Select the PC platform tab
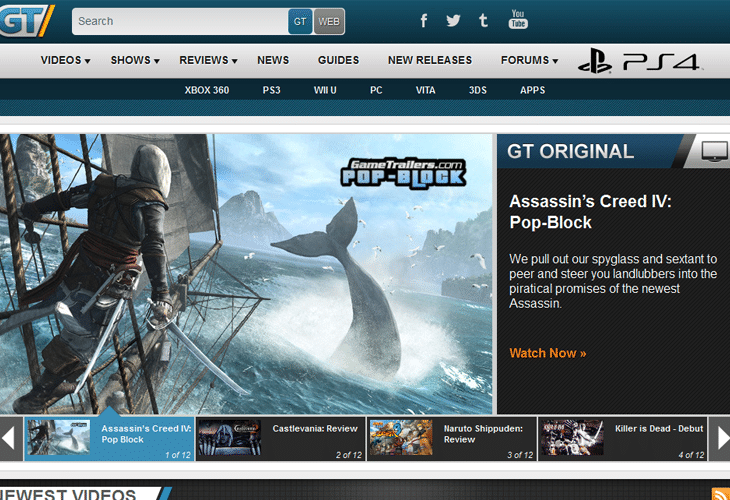This screenshot has height=500, width=730. 376,90
